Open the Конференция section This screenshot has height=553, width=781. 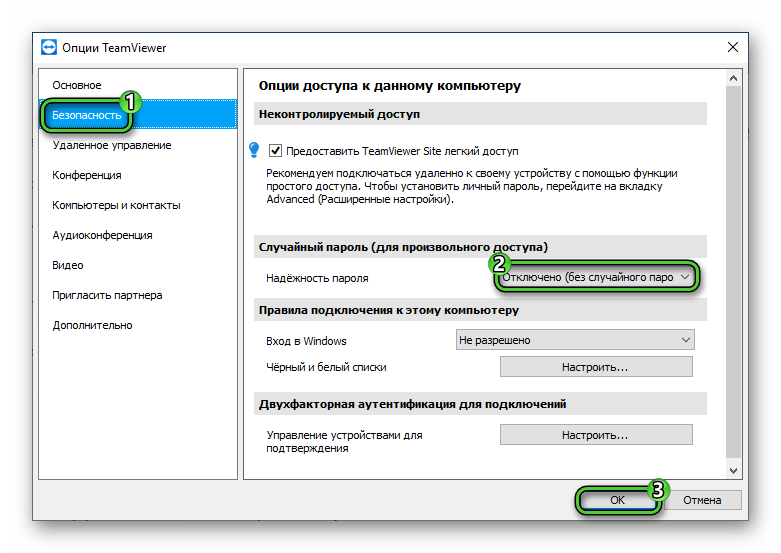tap(138, 175)
